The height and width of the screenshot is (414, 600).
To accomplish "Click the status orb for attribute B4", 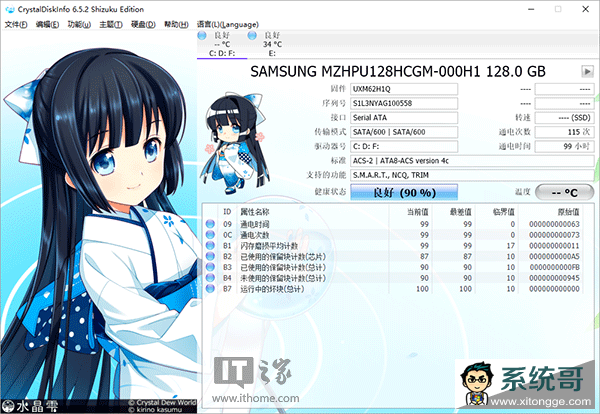I will pyautogui.click(x=210, y=277).
